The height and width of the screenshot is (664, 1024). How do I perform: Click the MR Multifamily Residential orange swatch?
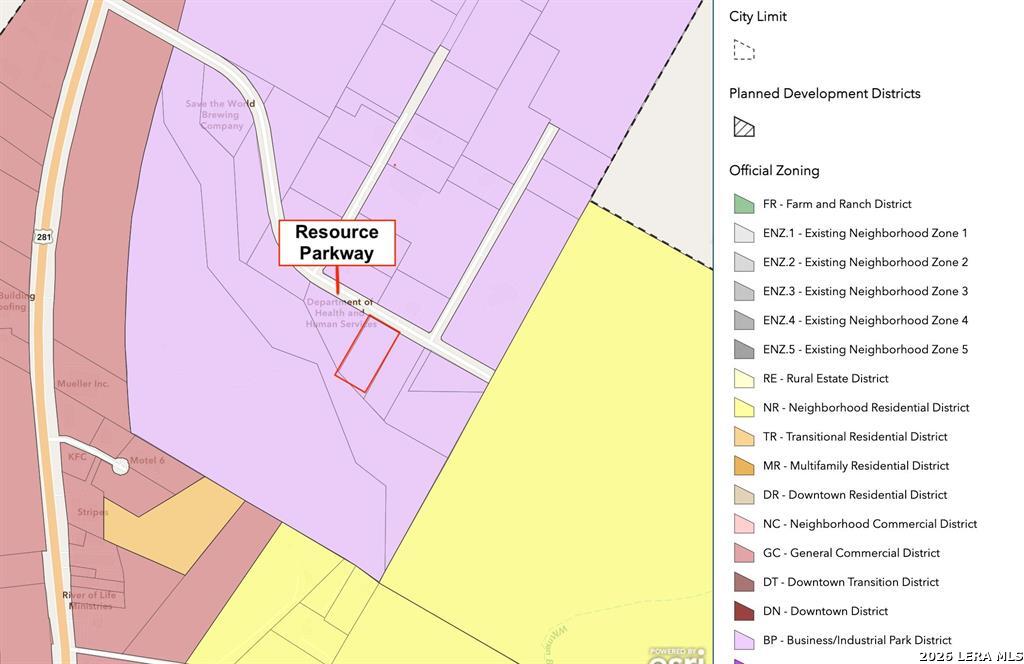click(x=743, y=466)
